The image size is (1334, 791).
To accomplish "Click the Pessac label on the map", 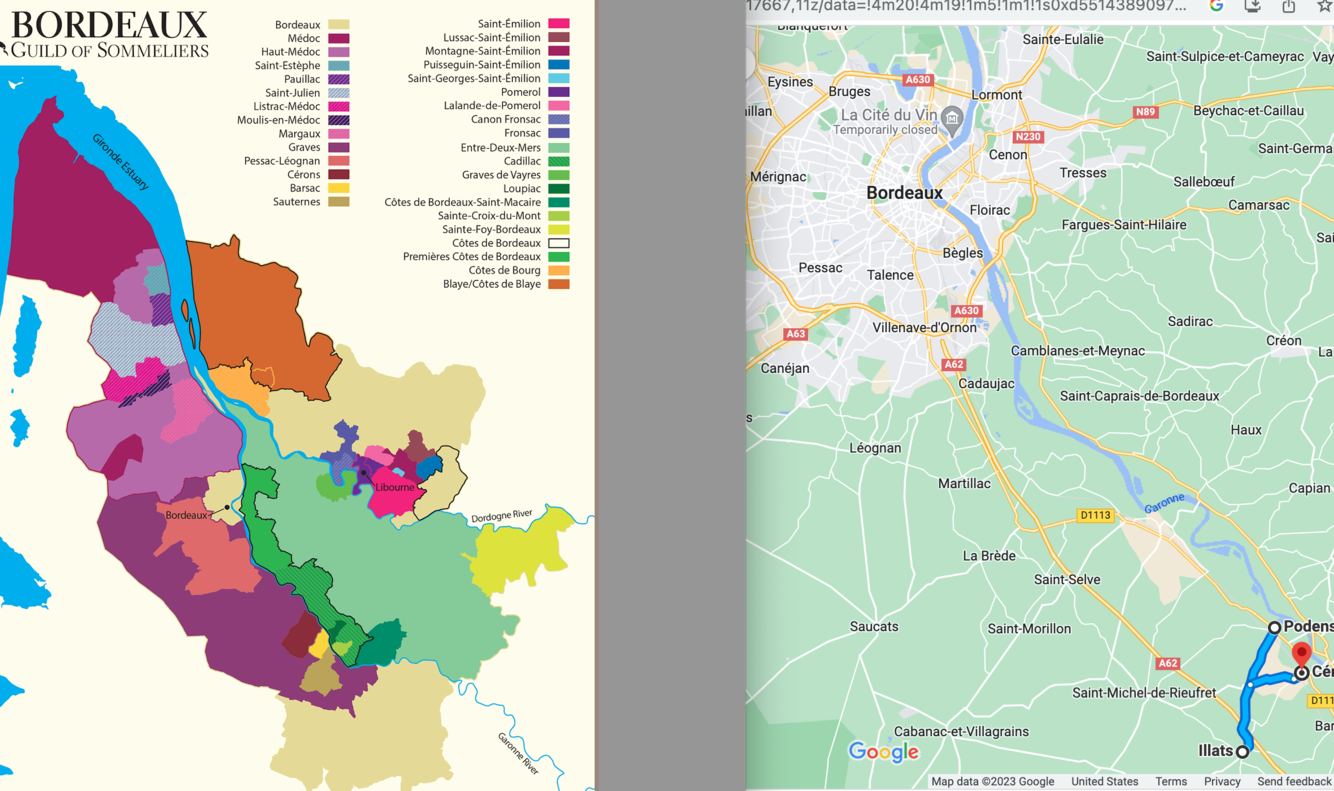I will click(x=821, y=268).
